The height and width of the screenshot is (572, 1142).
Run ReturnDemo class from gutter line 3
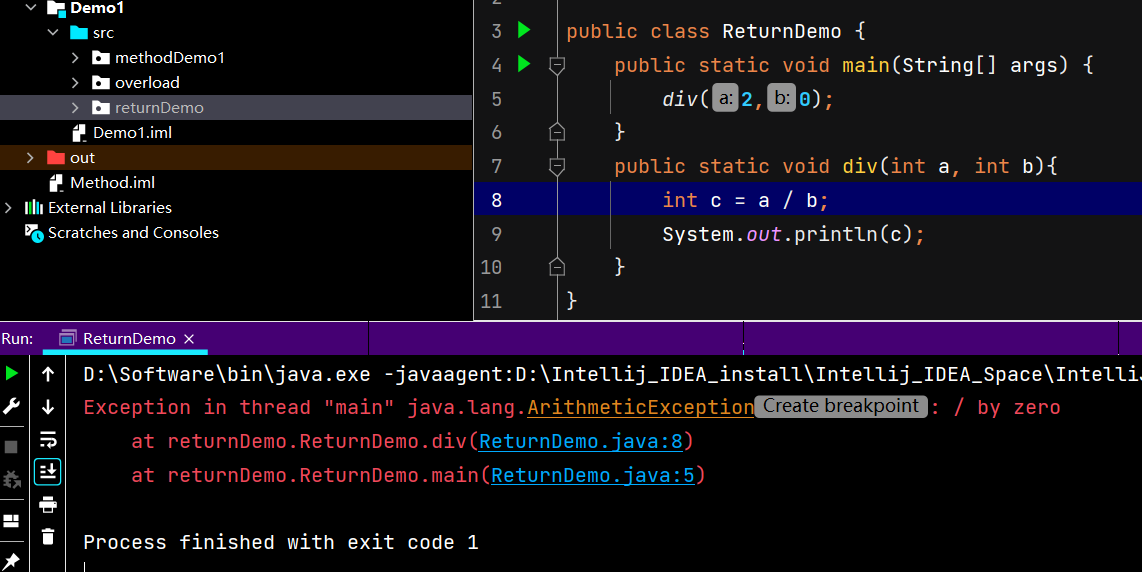click(524, 31)
